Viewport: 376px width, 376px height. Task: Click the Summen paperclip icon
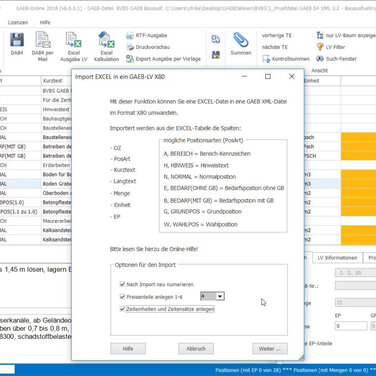coord(241,40)
